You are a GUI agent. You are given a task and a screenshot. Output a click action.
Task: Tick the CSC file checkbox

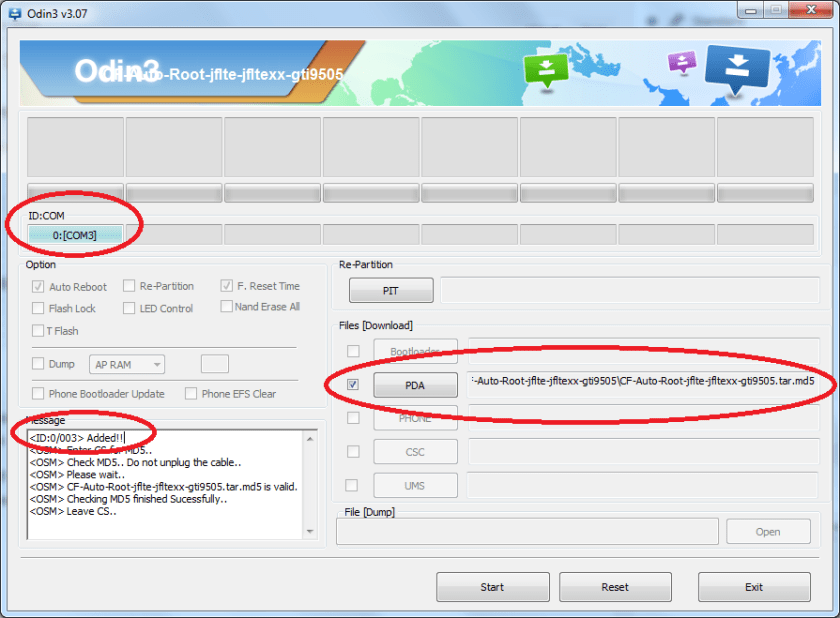[x=352, y=452]
